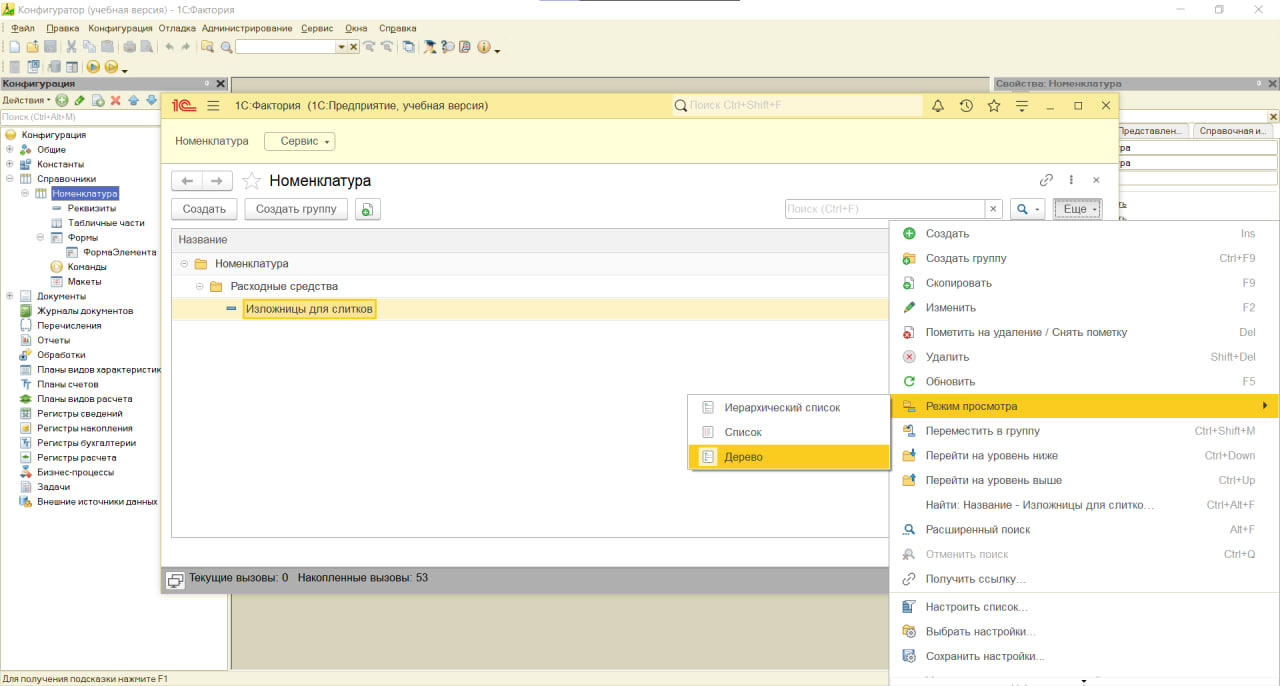This screenshot has width=1280, height=686.
Task: Select Иерархический список view mode
Action: [789, 408]
